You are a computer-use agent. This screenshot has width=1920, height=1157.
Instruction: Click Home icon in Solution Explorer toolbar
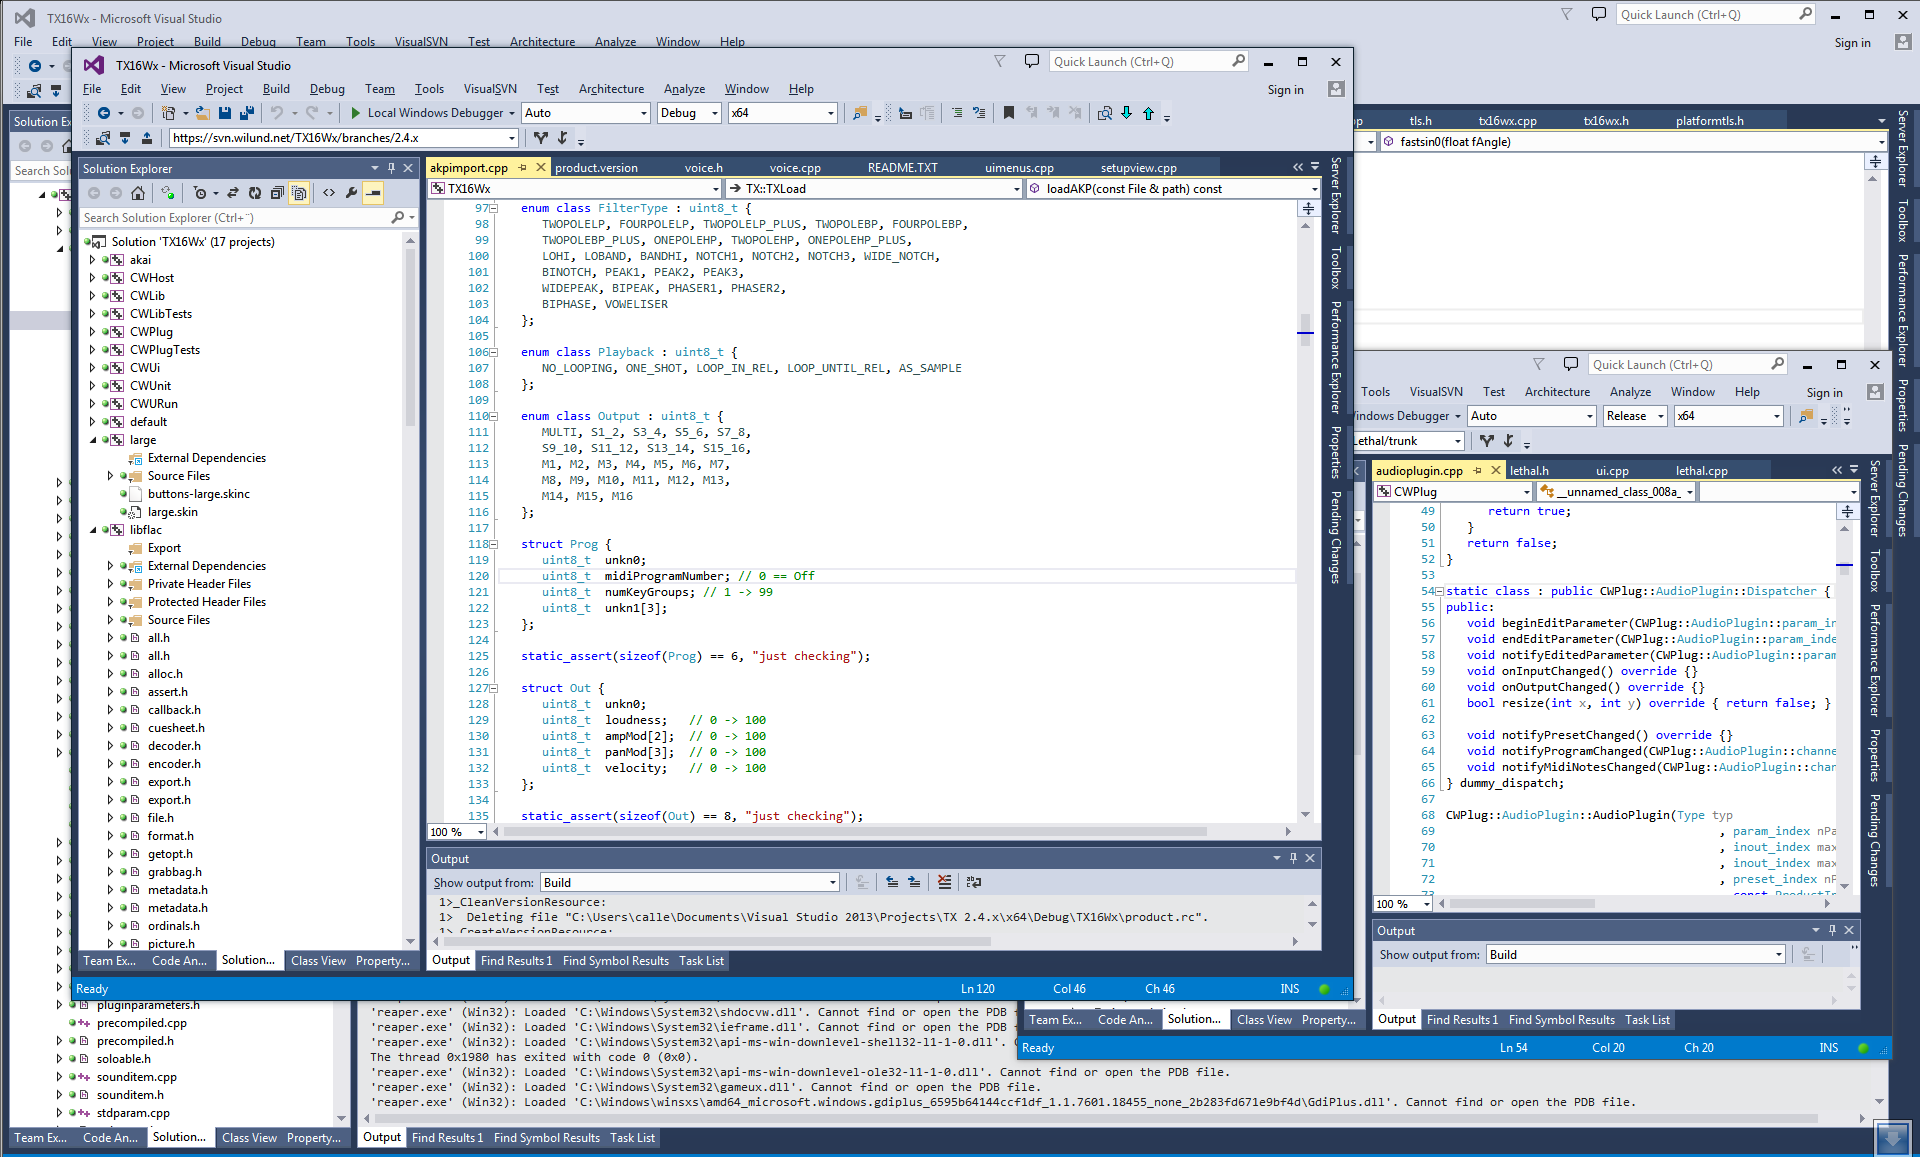[x=138, y=193]
